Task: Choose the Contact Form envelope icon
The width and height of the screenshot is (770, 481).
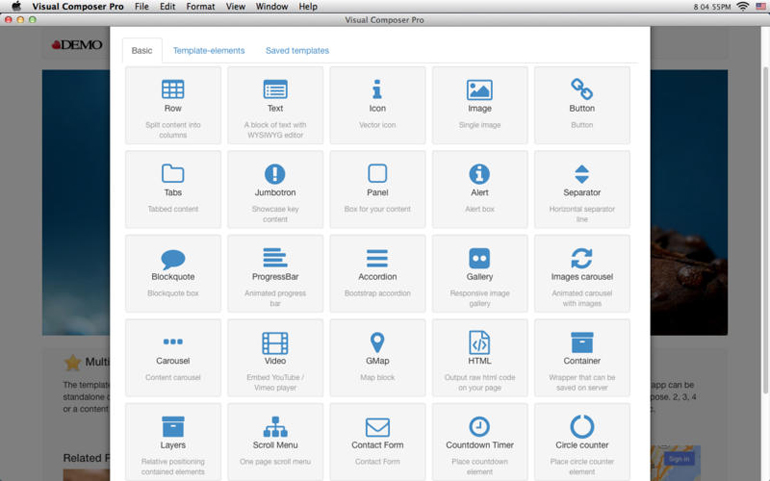Action: pyautogui.click(x=377, y=427)
